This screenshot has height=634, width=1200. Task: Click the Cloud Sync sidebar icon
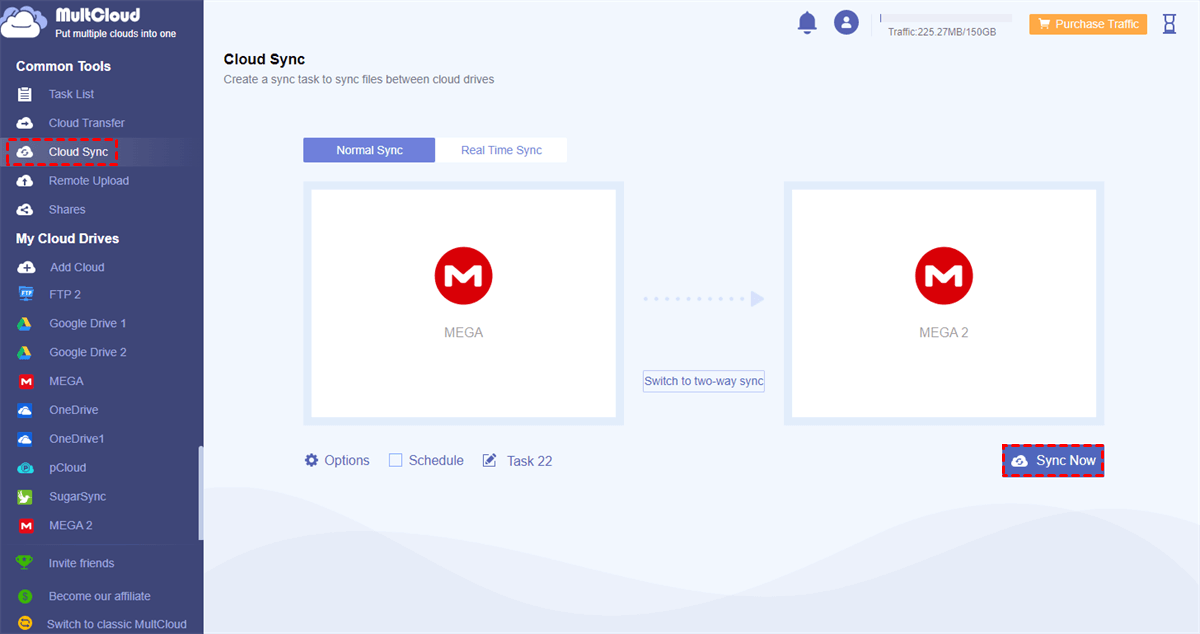coord(25,152)
